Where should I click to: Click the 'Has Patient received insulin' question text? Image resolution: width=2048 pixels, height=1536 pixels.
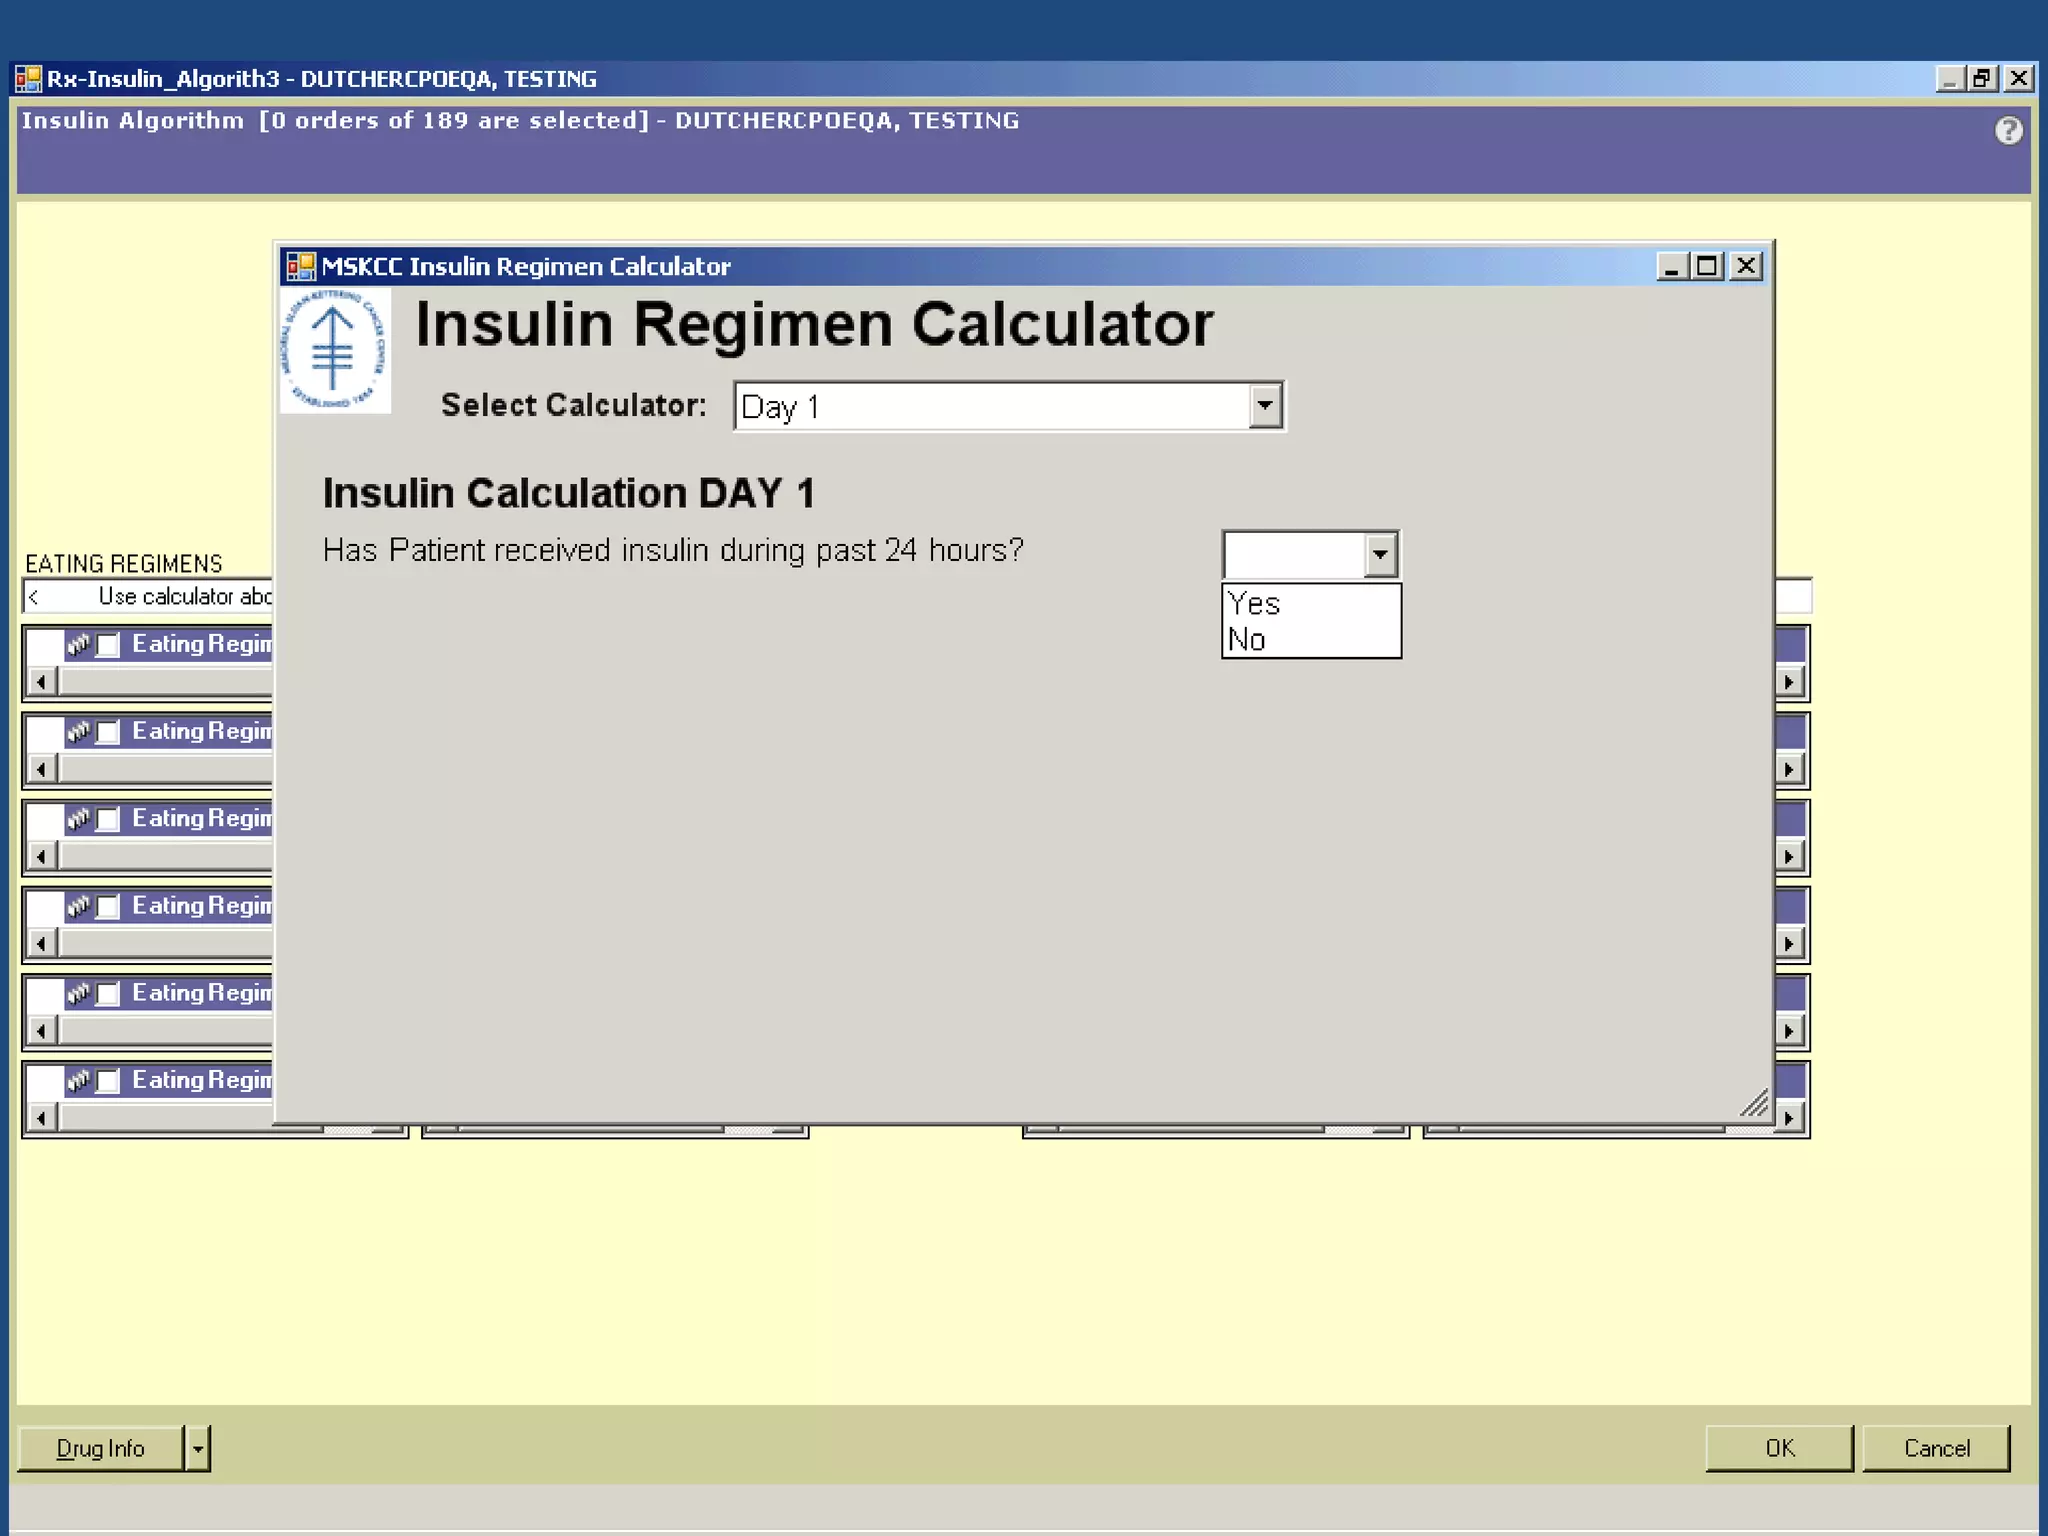(x=673, y=550)
